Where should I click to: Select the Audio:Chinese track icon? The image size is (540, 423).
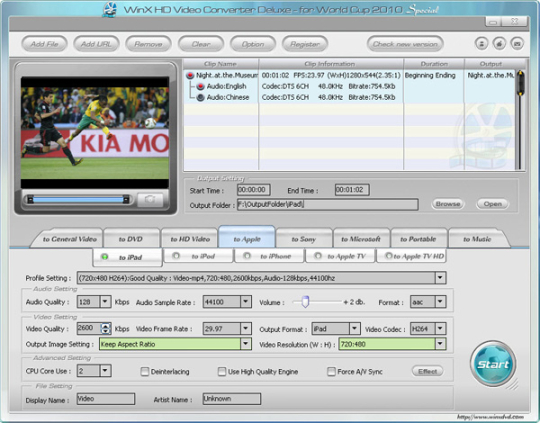200,97
